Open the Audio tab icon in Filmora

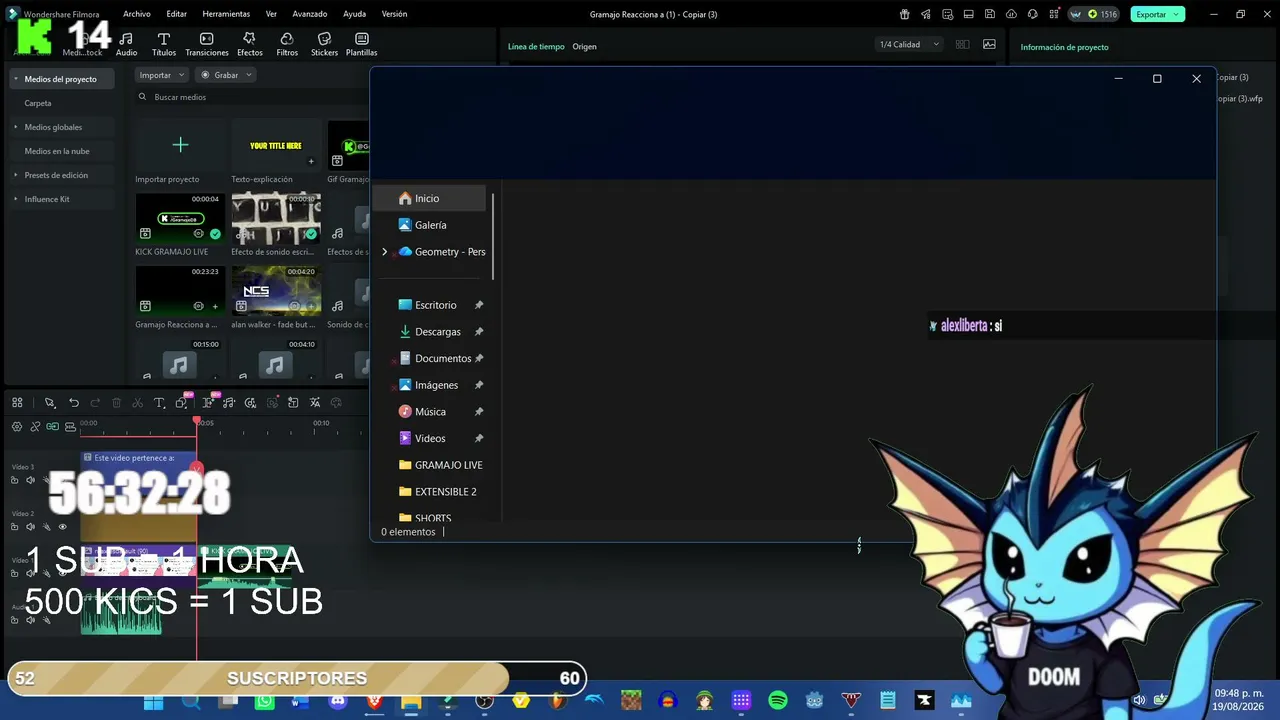pyautogui.click(x=126, y=44)
